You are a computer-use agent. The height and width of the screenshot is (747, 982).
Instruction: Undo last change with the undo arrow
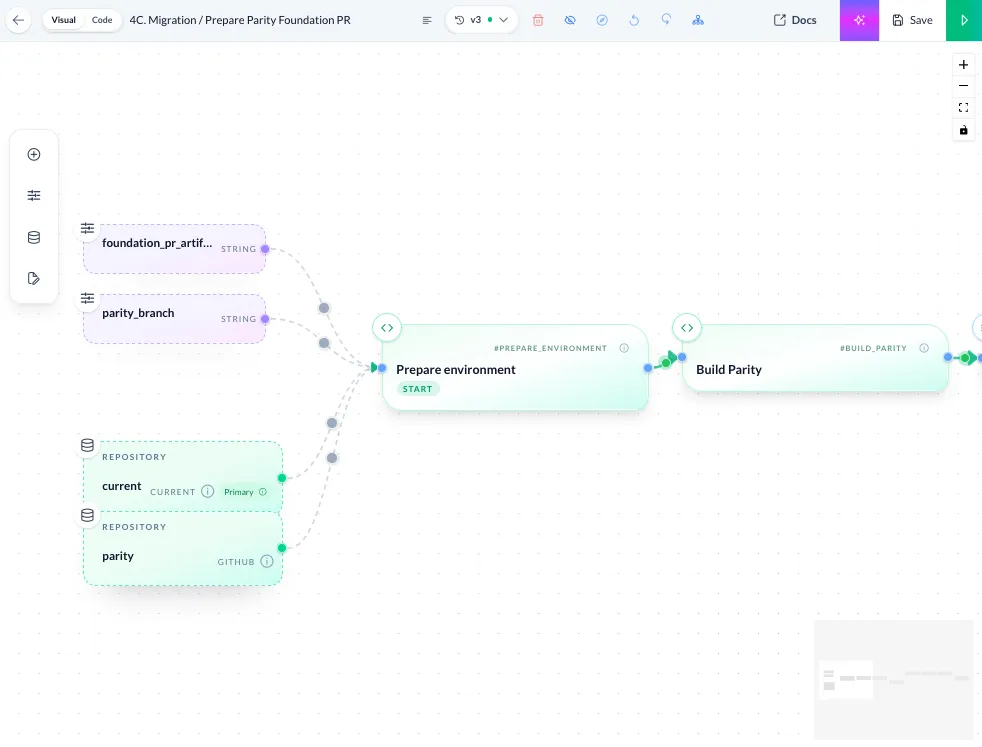coord(634,20)
